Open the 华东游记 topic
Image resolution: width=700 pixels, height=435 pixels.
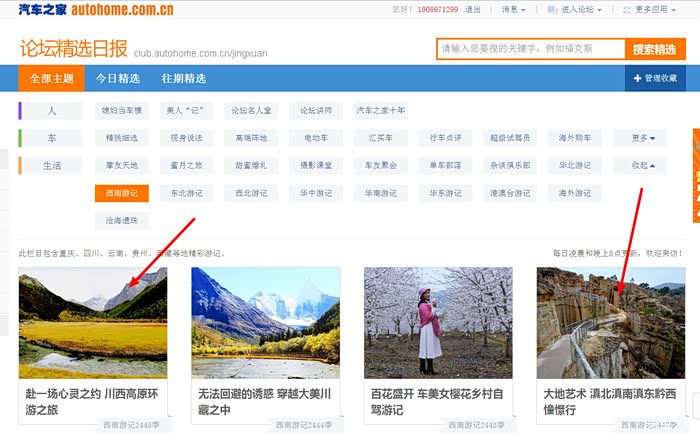[446, 193]
